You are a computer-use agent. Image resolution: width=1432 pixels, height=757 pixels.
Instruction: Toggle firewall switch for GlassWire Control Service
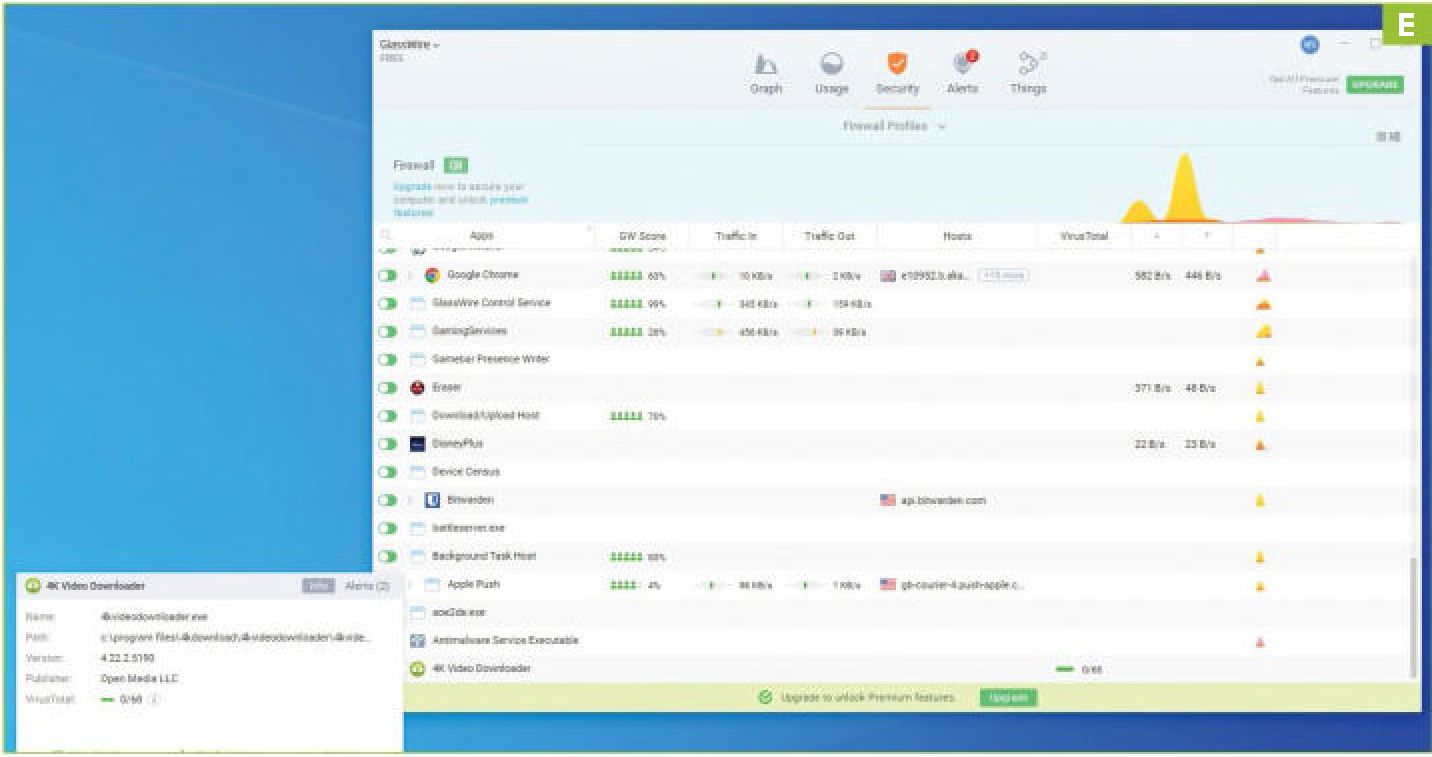pos(388,303)
